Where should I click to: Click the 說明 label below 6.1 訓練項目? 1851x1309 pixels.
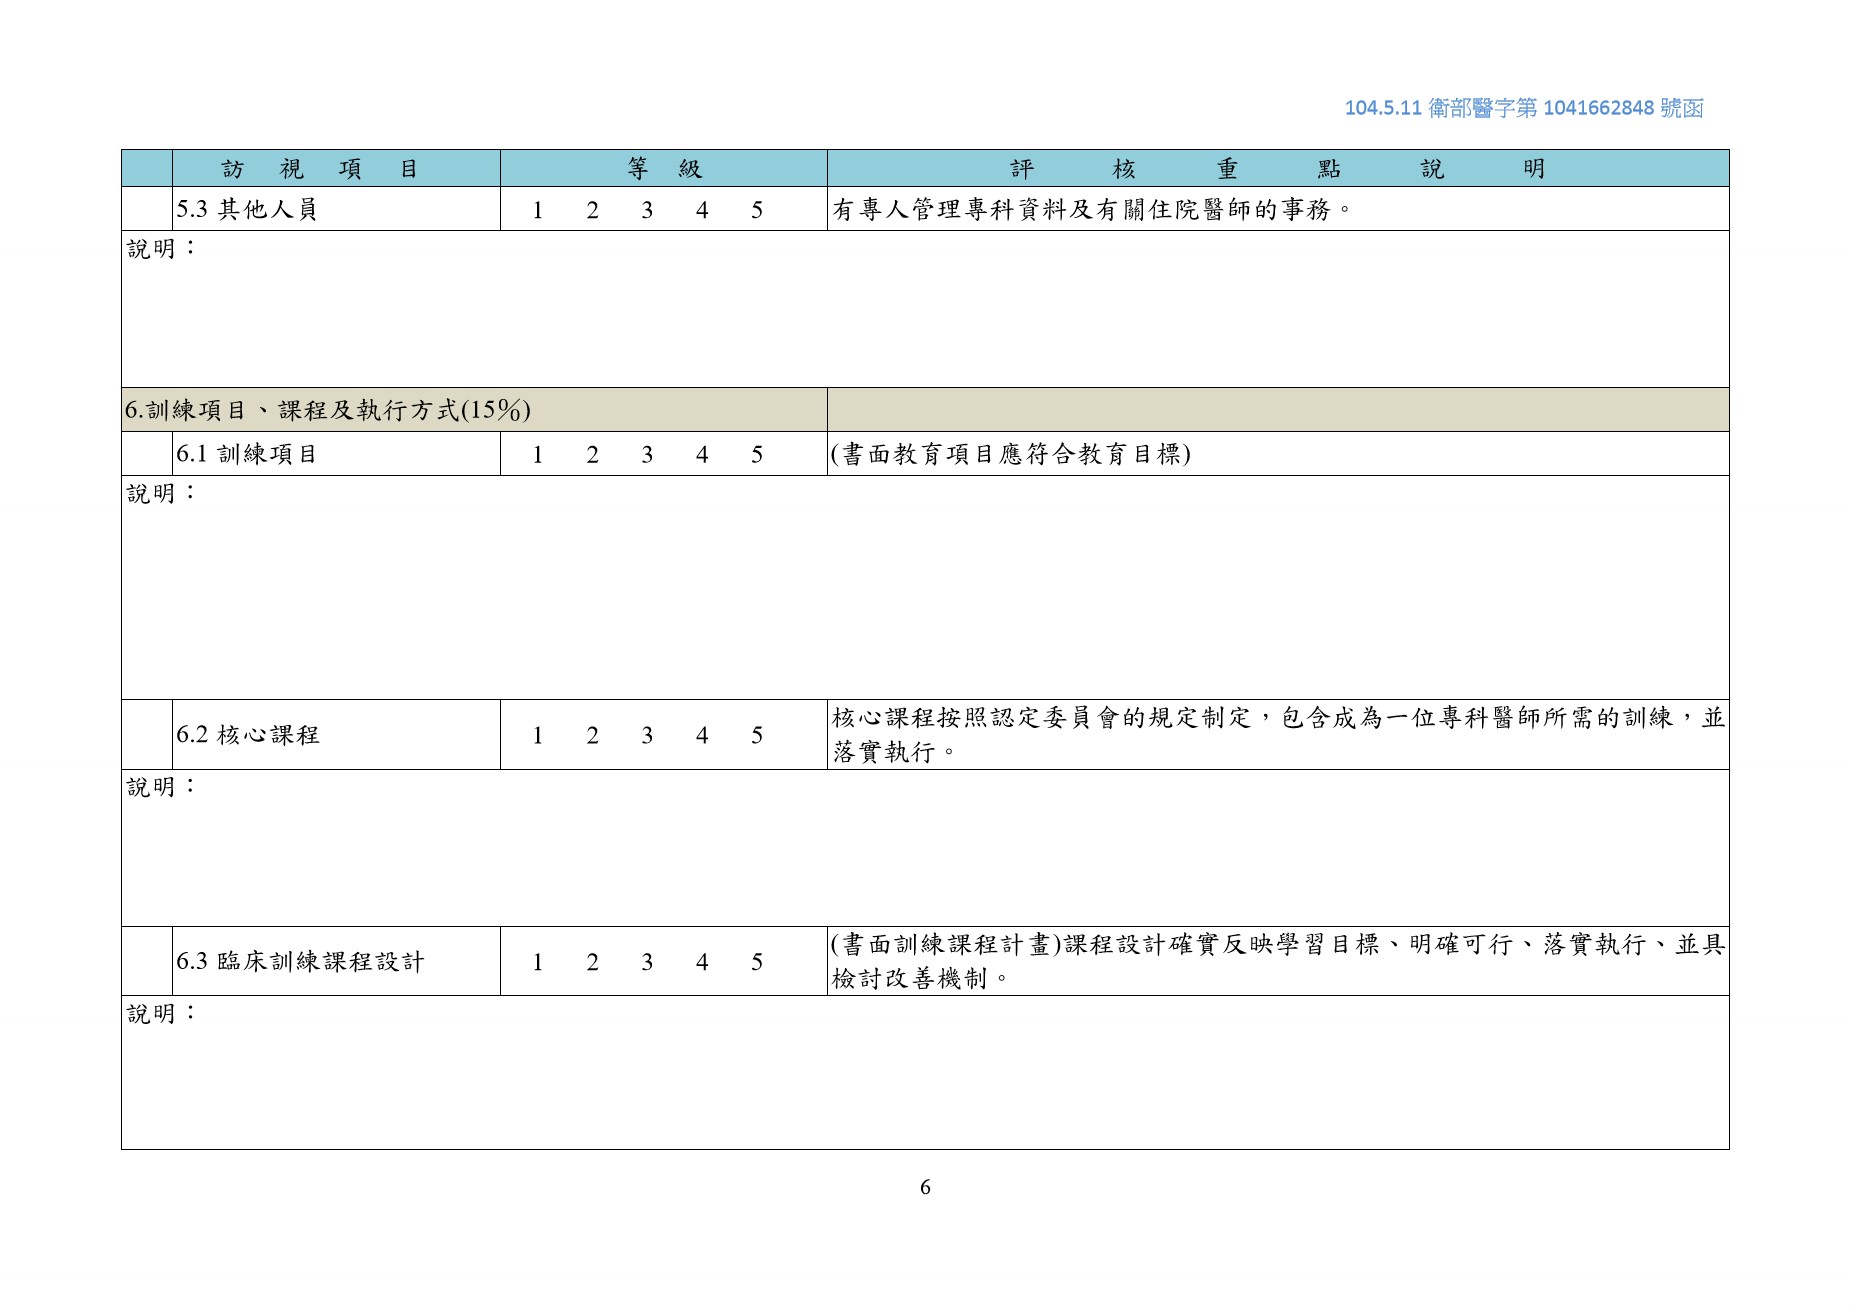[x=161, y=493]
